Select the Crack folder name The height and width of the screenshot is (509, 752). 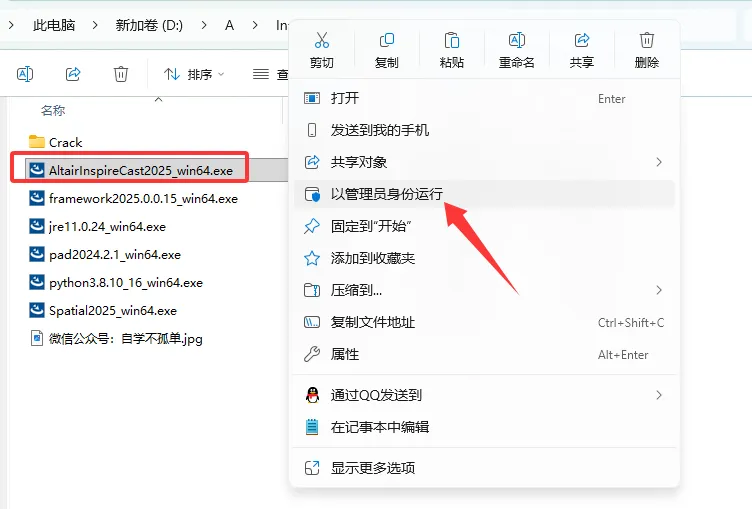(66, 142)
